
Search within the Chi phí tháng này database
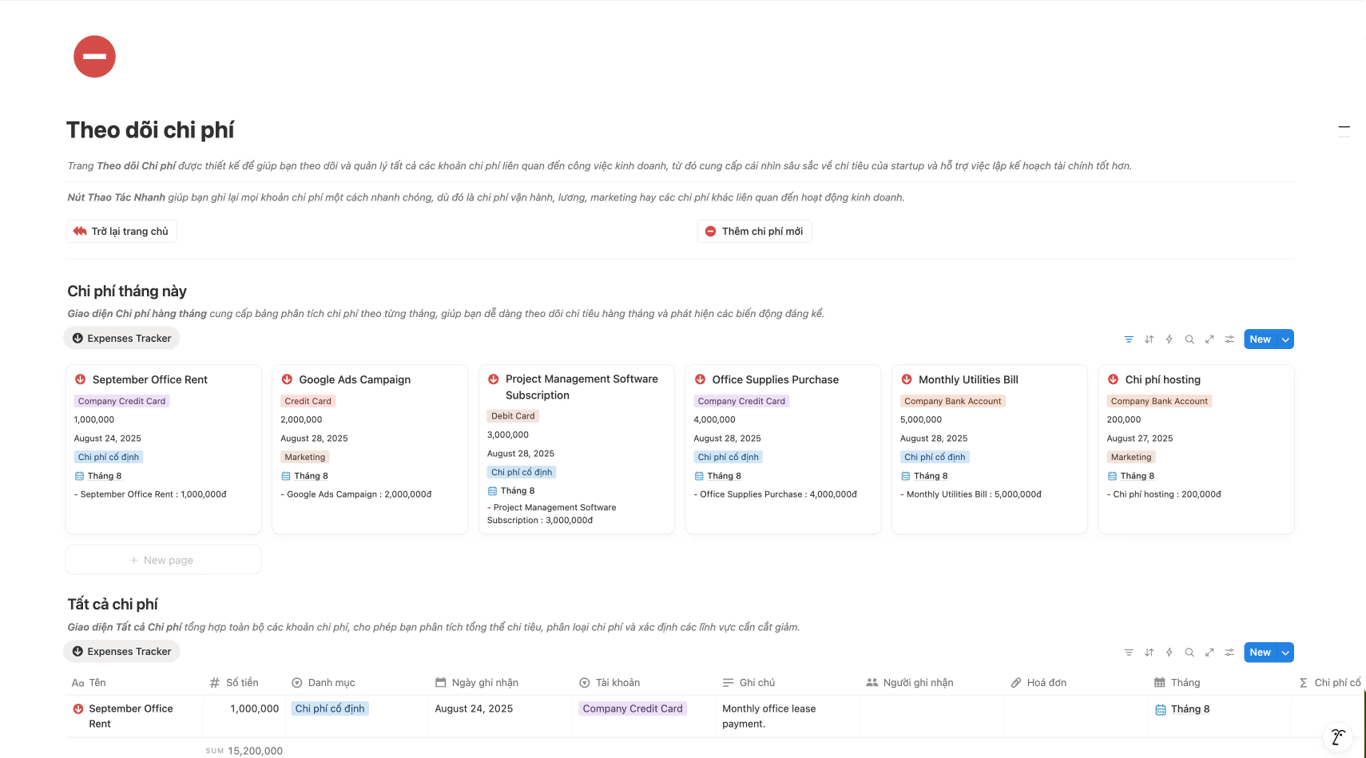(x=1189, y=339)
